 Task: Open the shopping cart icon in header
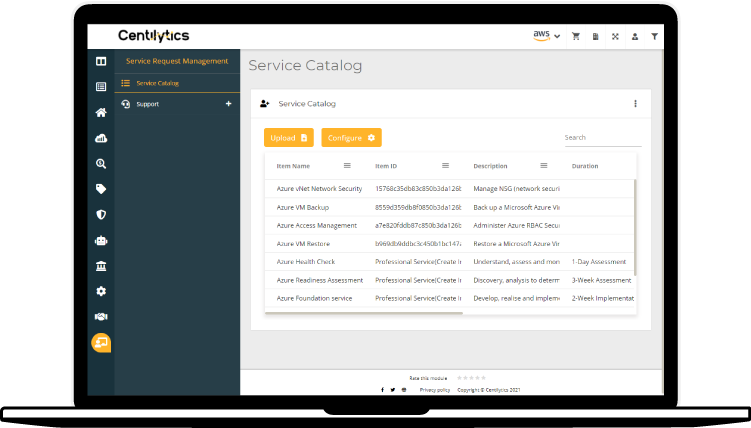pyautogui.click(x=576, y=36)
